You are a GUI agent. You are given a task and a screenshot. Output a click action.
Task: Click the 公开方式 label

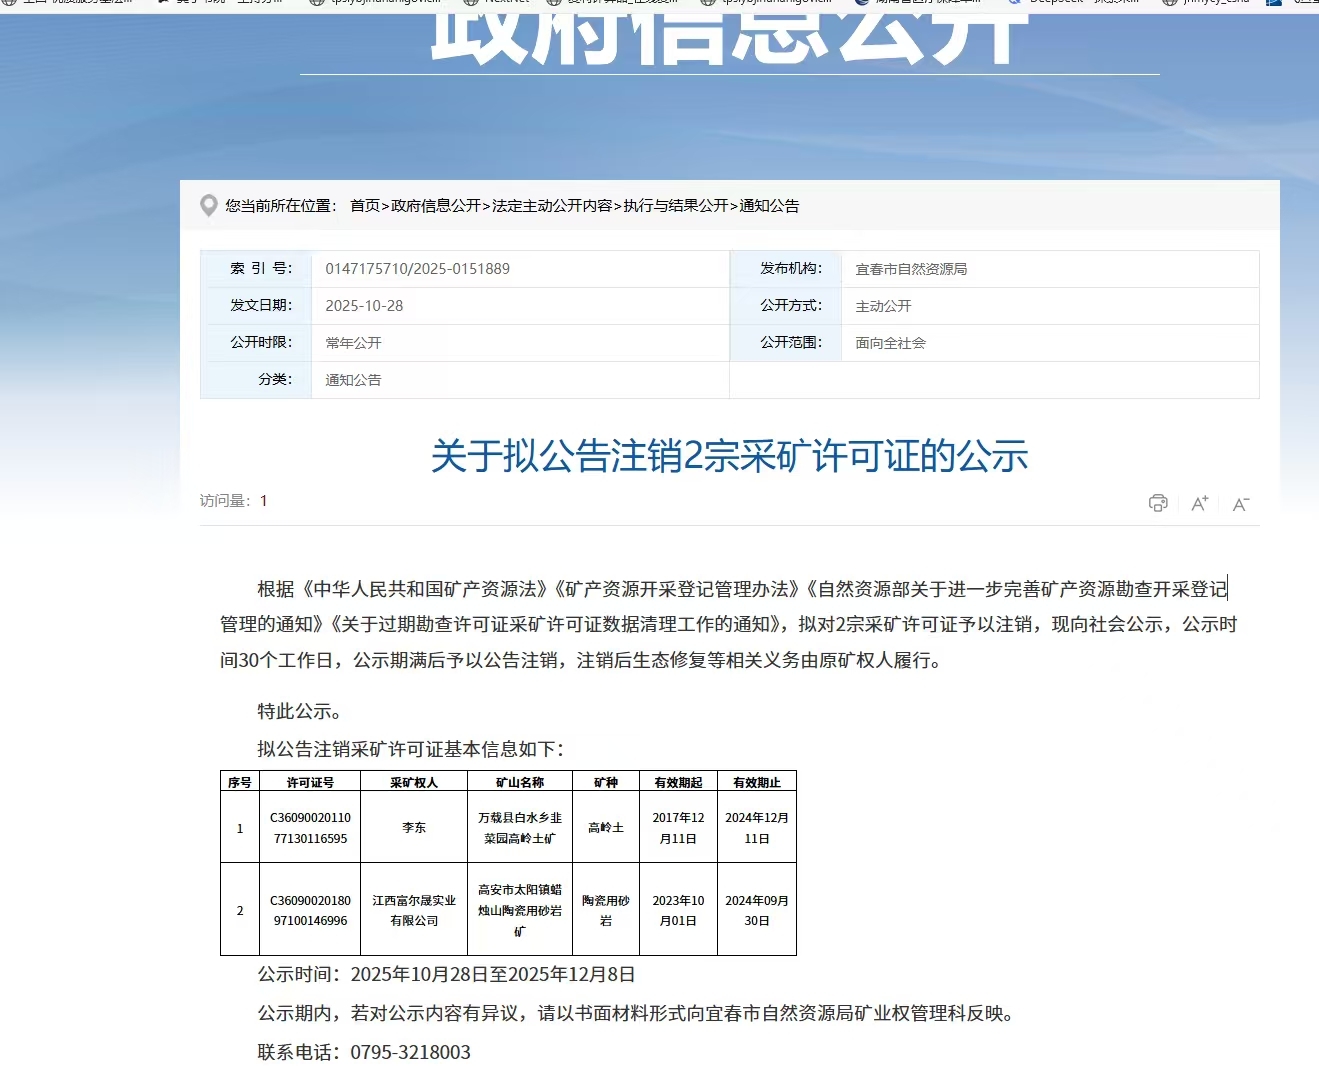coord(791,305)
